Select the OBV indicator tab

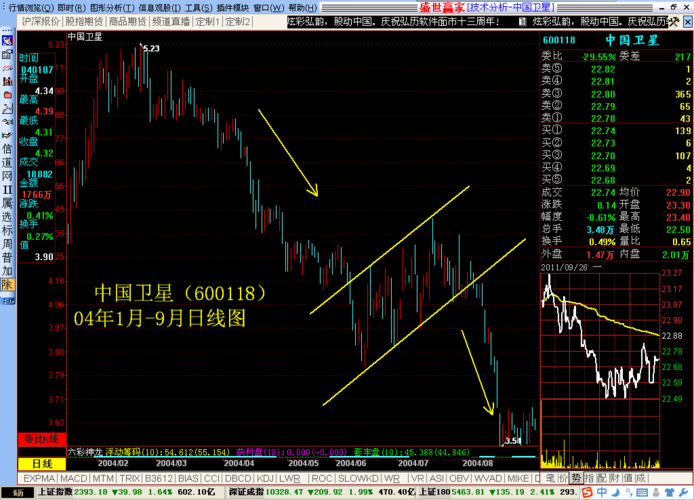(x=459, y=479)
